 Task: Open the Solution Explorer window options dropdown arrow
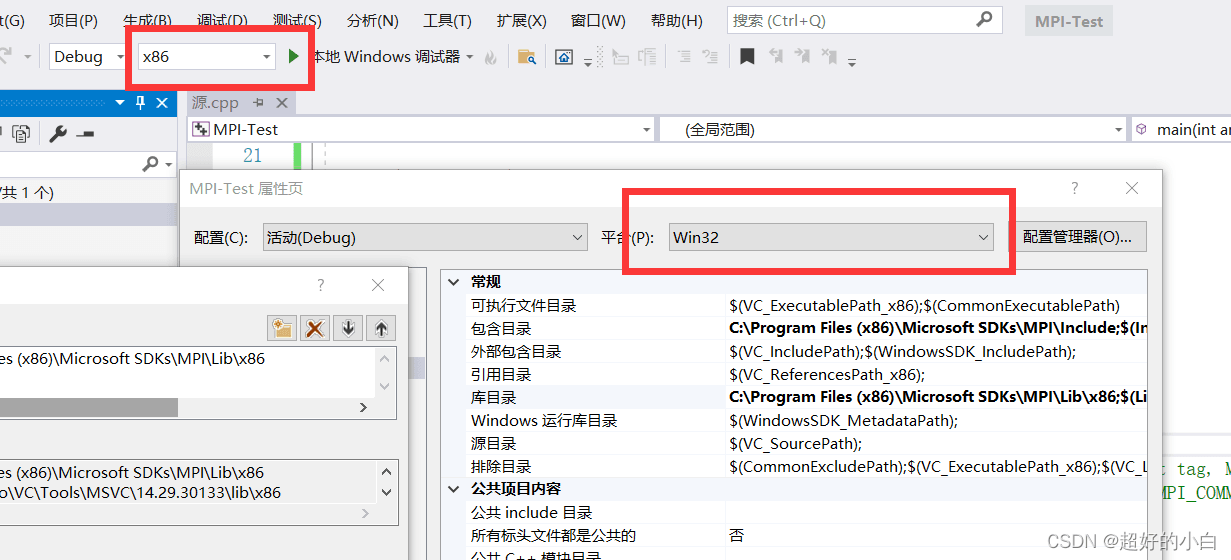tap(120, 102)
